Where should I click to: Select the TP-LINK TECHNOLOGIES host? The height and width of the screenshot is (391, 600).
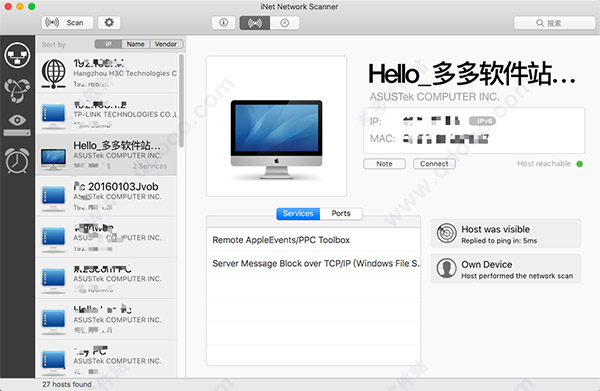(x=106, y=114)
